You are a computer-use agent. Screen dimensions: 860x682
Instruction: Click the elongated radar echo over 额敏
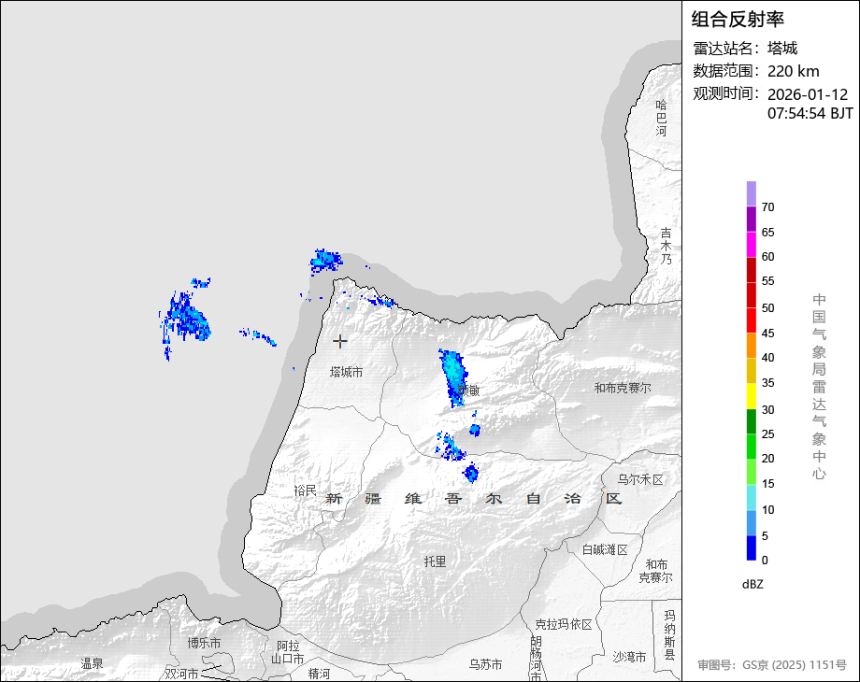[x=453, y=376]
